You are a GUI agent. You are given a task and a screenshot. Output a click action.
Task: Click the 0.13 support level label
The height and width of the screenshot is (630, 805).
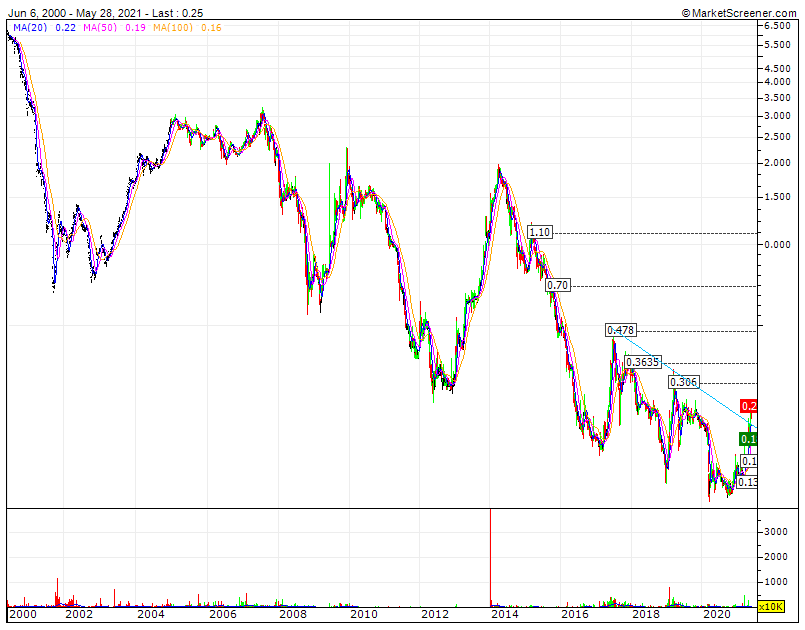click(747, 482)
